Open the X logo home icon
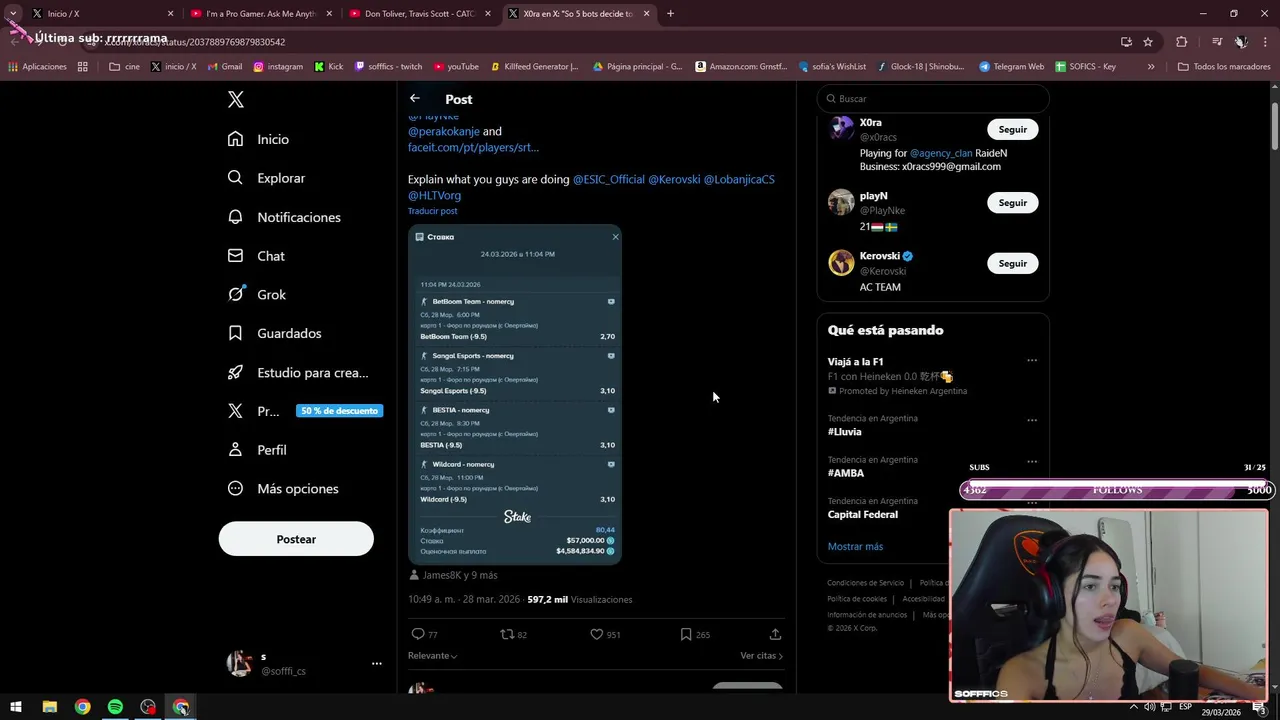The height and width of the screenshot is (720, 1280). (236, 99)
